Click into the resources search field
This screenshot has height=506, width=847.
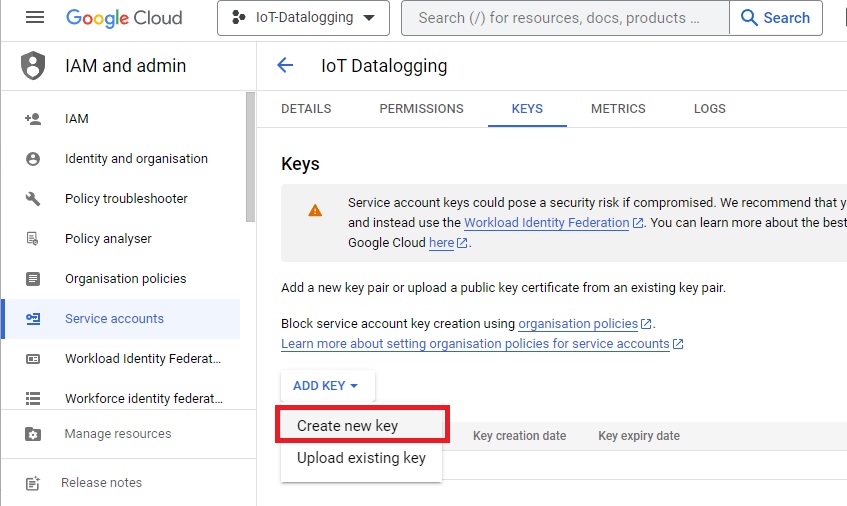pyautogui.click(x=565, y=18)
